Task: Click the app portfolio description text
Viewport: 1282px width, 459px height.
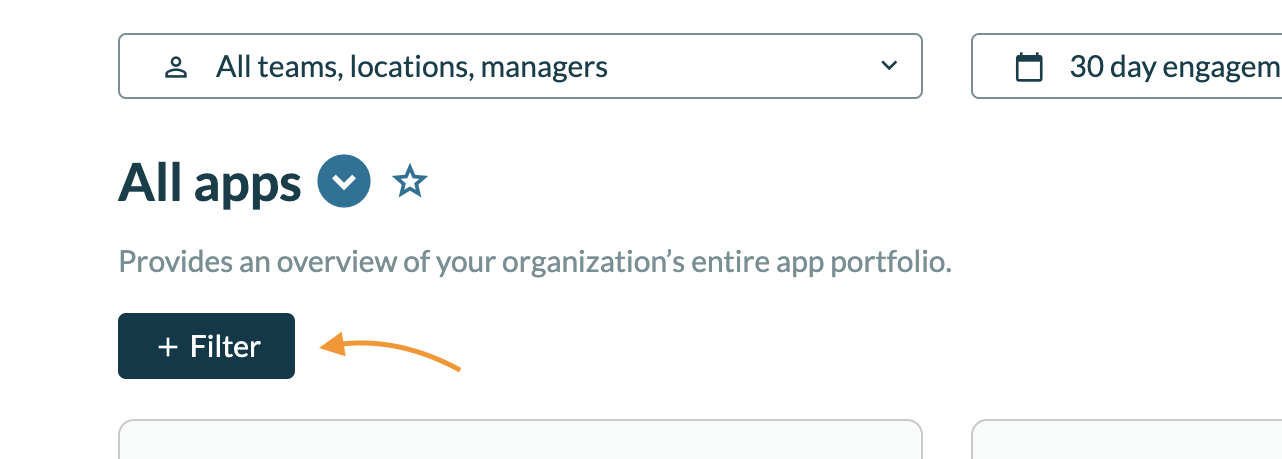Action: tap(535, 262)
